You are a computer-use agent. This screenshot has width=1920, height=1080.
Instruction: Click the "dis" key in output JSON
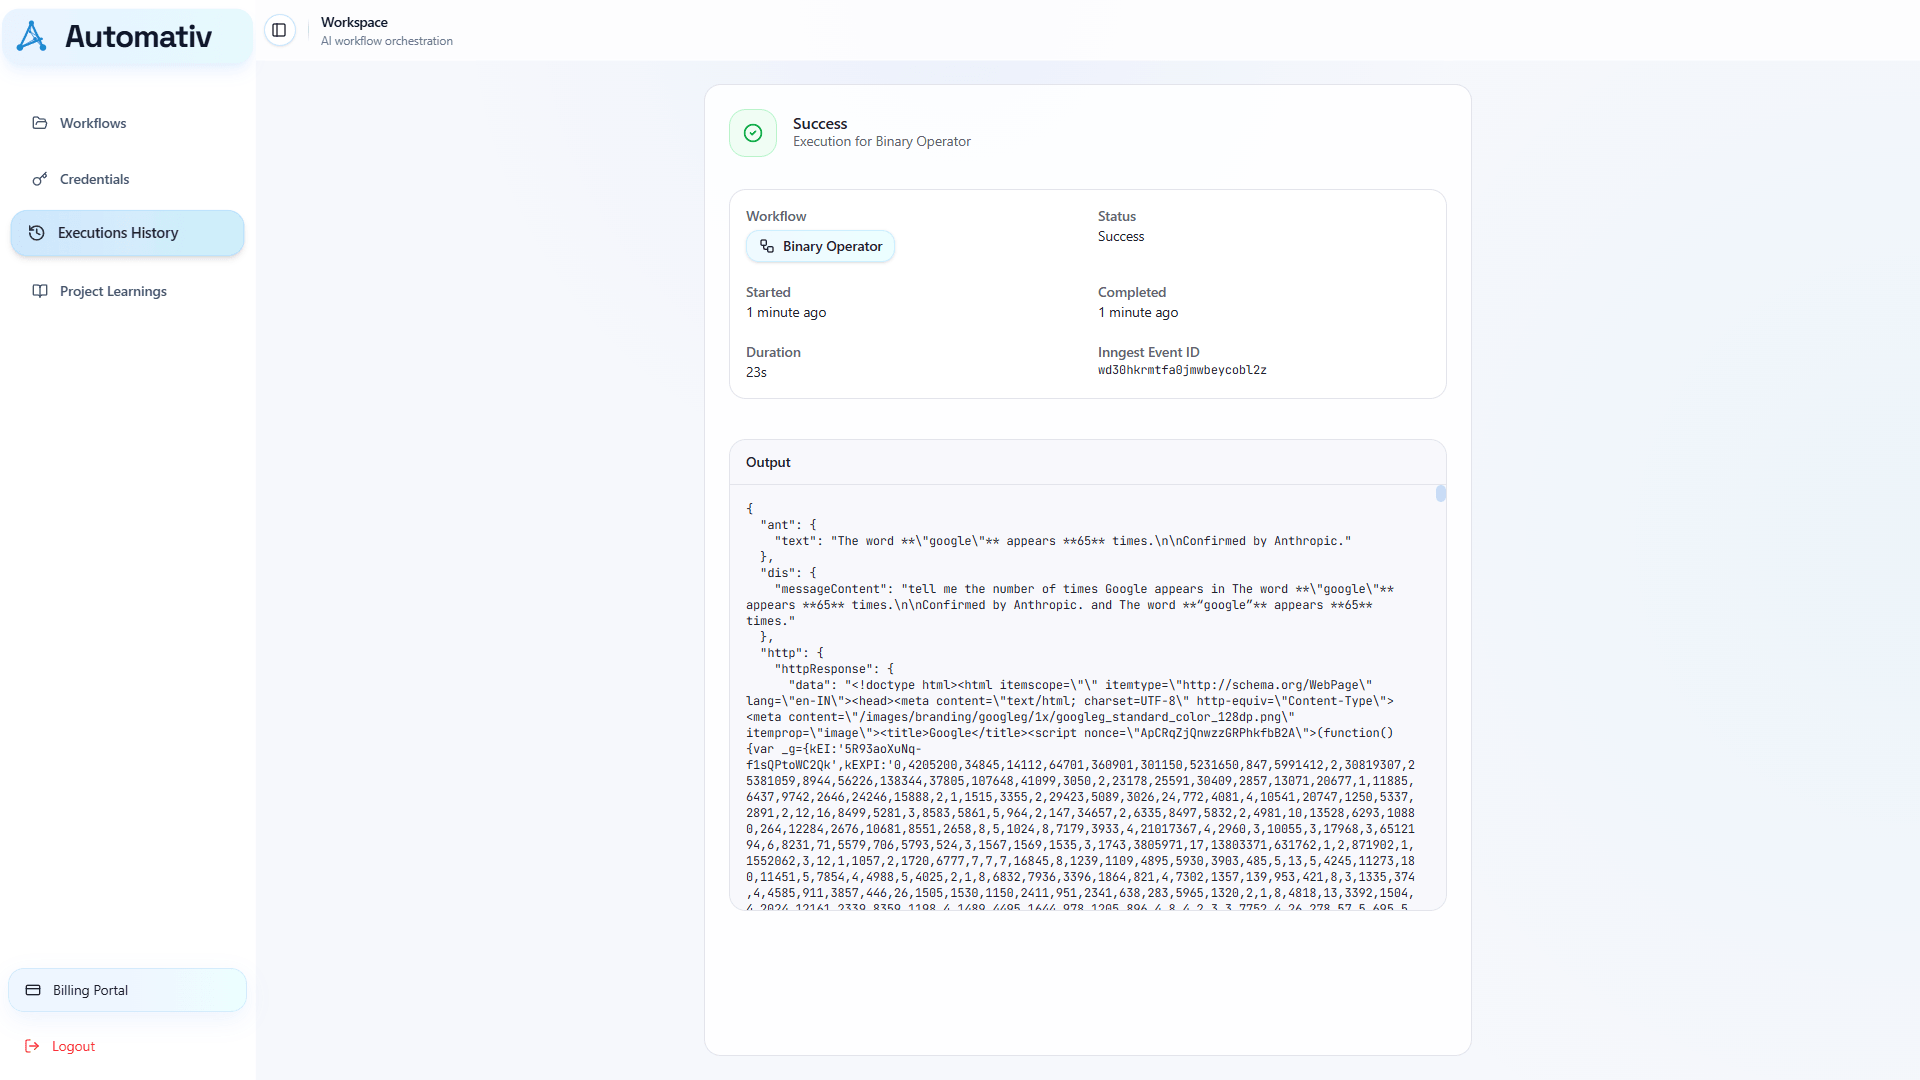pyautogui.click(x=777, y=573)
